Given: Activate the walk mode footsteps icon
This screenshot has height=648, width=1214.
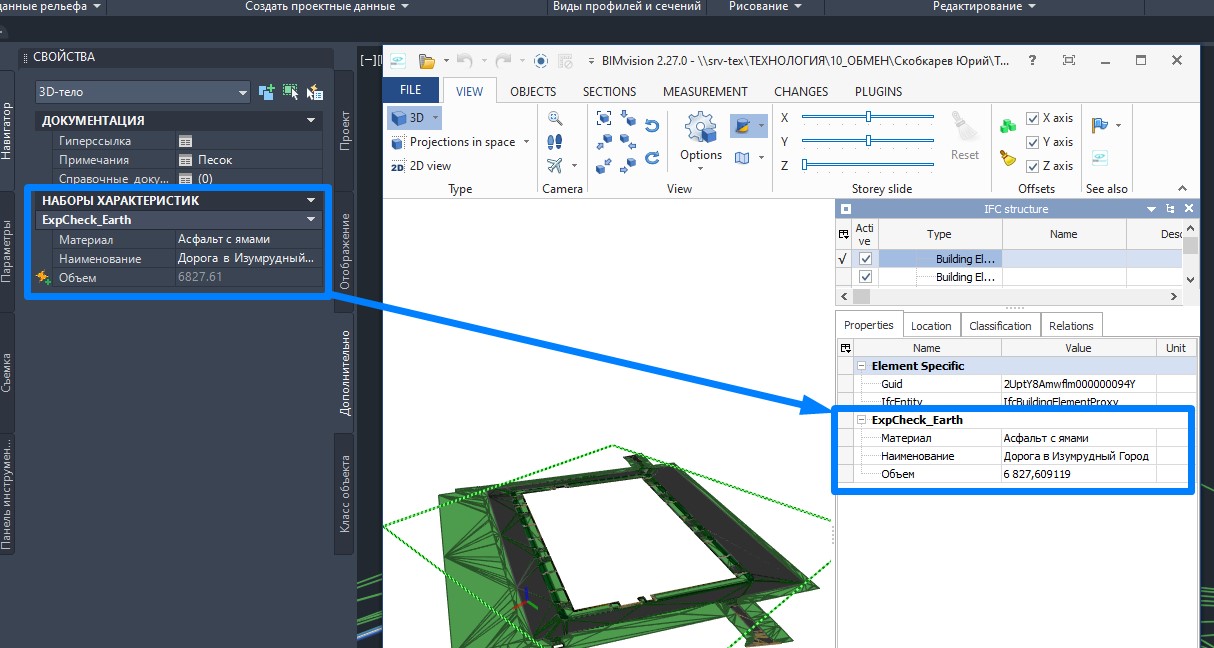Looking at the screenshot, I should pyautogui.click(x=555, y=142).
